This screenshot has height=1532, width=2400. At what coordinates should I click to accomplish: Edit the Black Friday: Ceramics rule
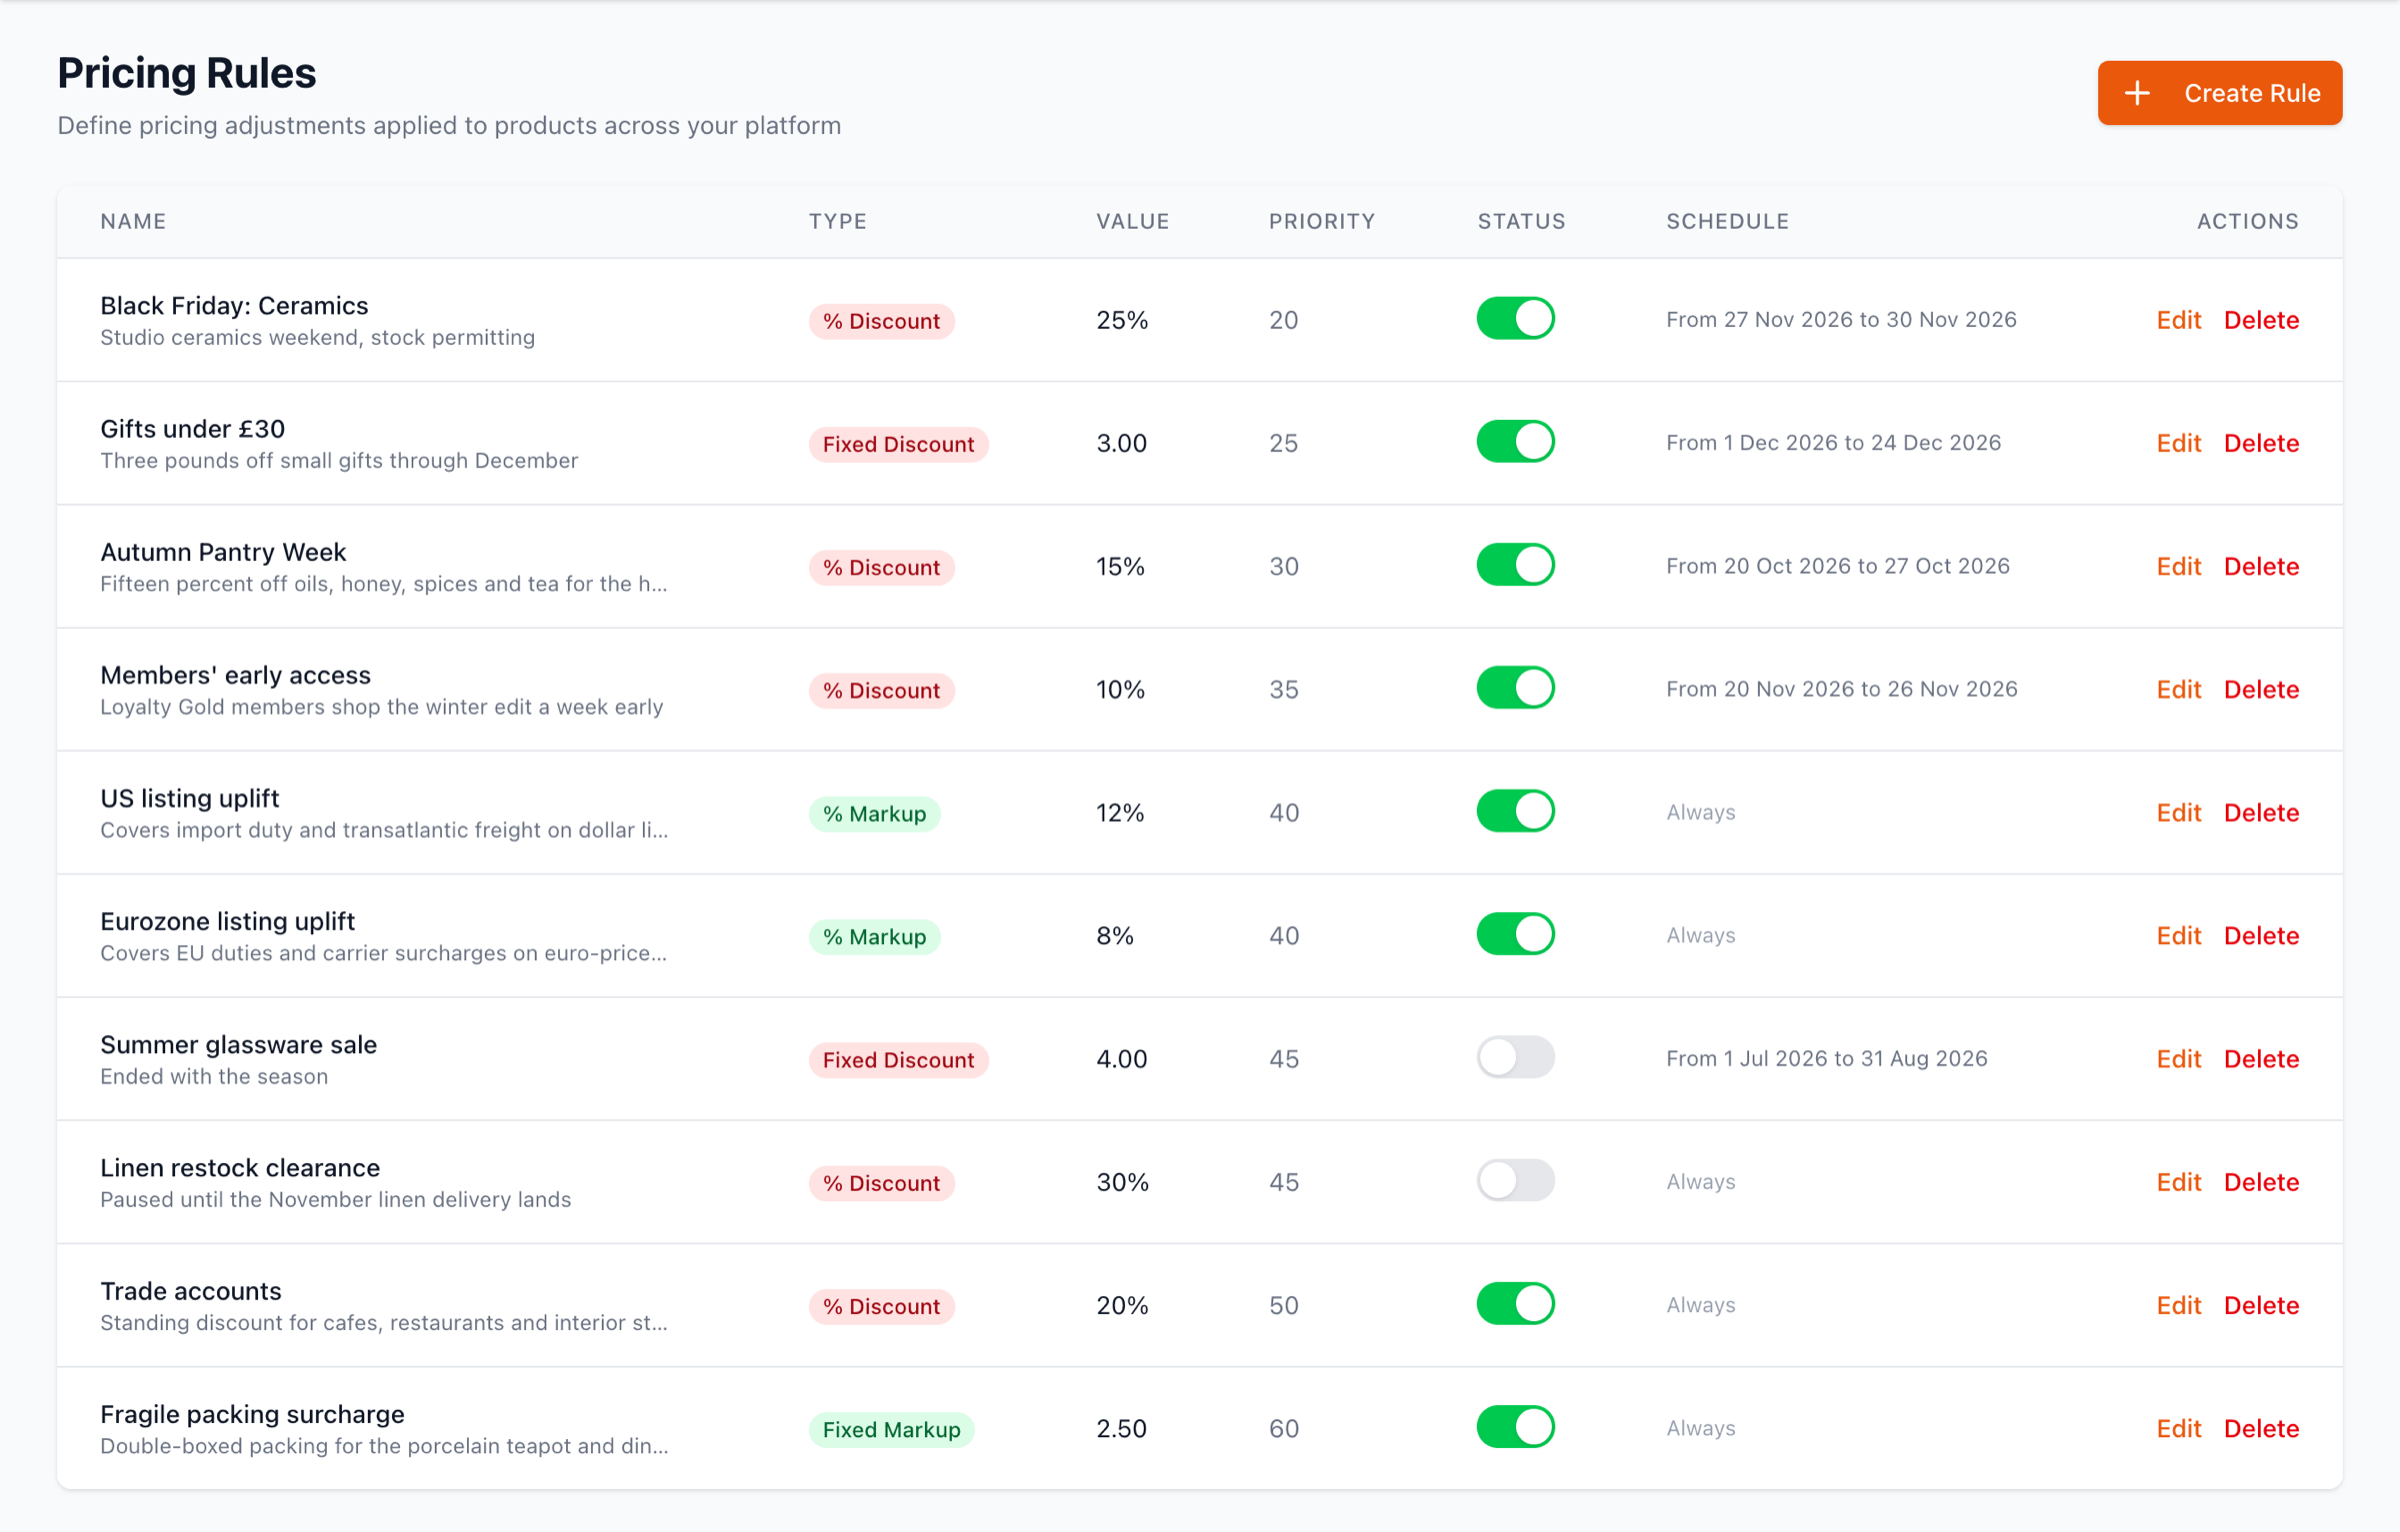2178,320
